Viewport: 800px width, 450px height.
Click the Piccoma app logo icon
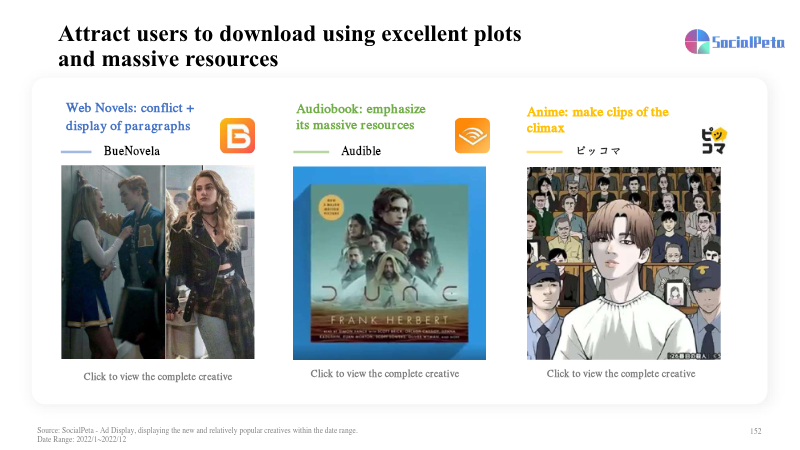pos(713,141)
